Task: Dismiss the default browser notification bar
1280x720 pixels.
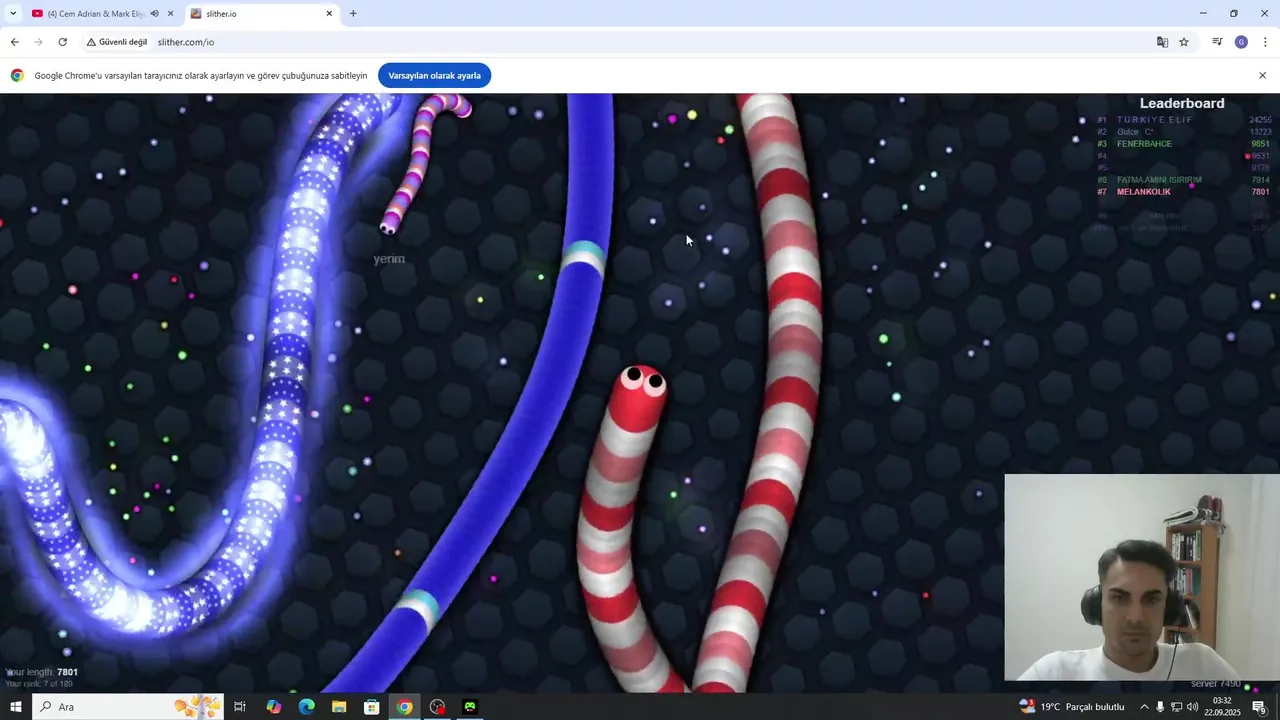Action: [x=1262, y=76]
